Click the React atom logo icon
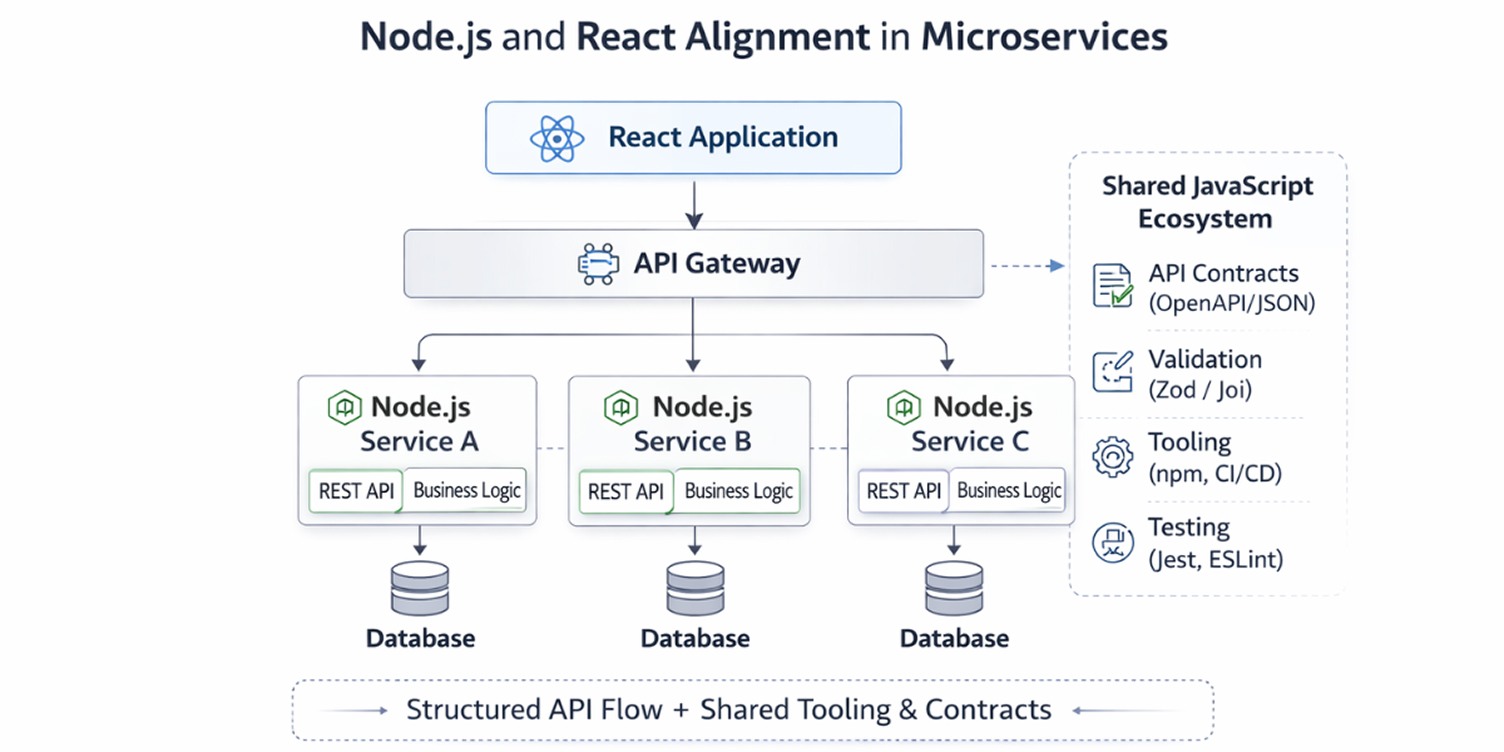This screenshot has height=752, width=1504. [556, 137]
